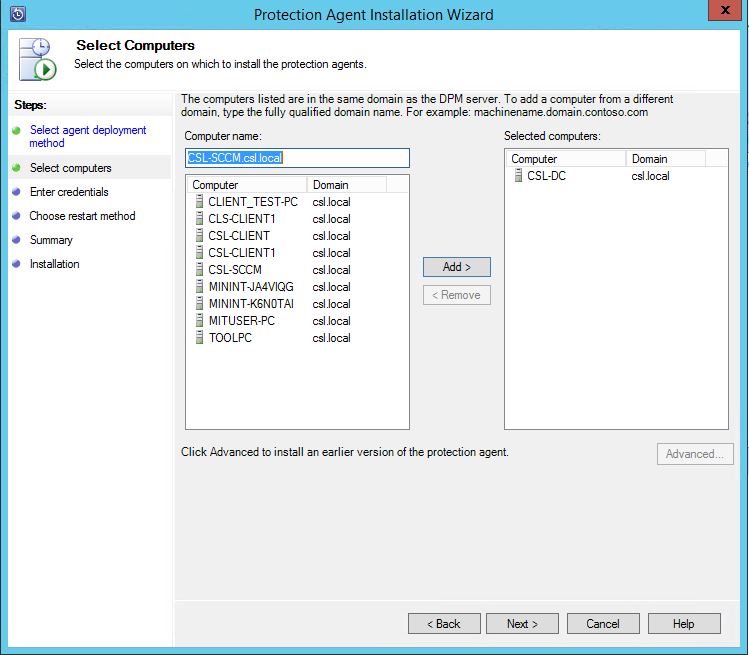Click the server icon beside CSL-DC
Viewport: 749px width, 655px height.
point(518,175)
